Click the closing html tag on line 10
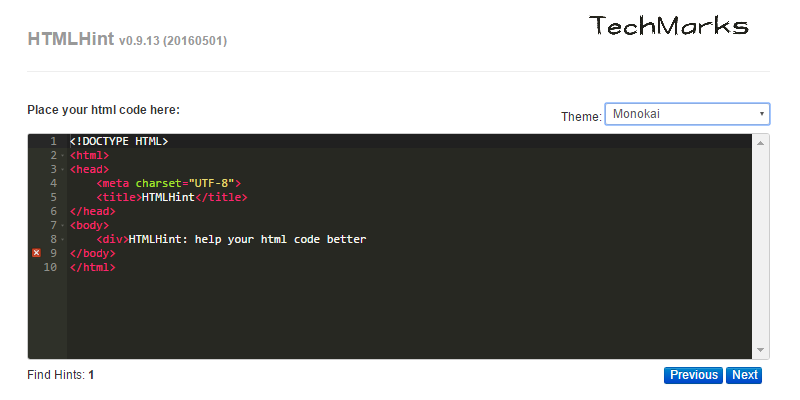The image size is (800, 400). click(x=93, y=267)
